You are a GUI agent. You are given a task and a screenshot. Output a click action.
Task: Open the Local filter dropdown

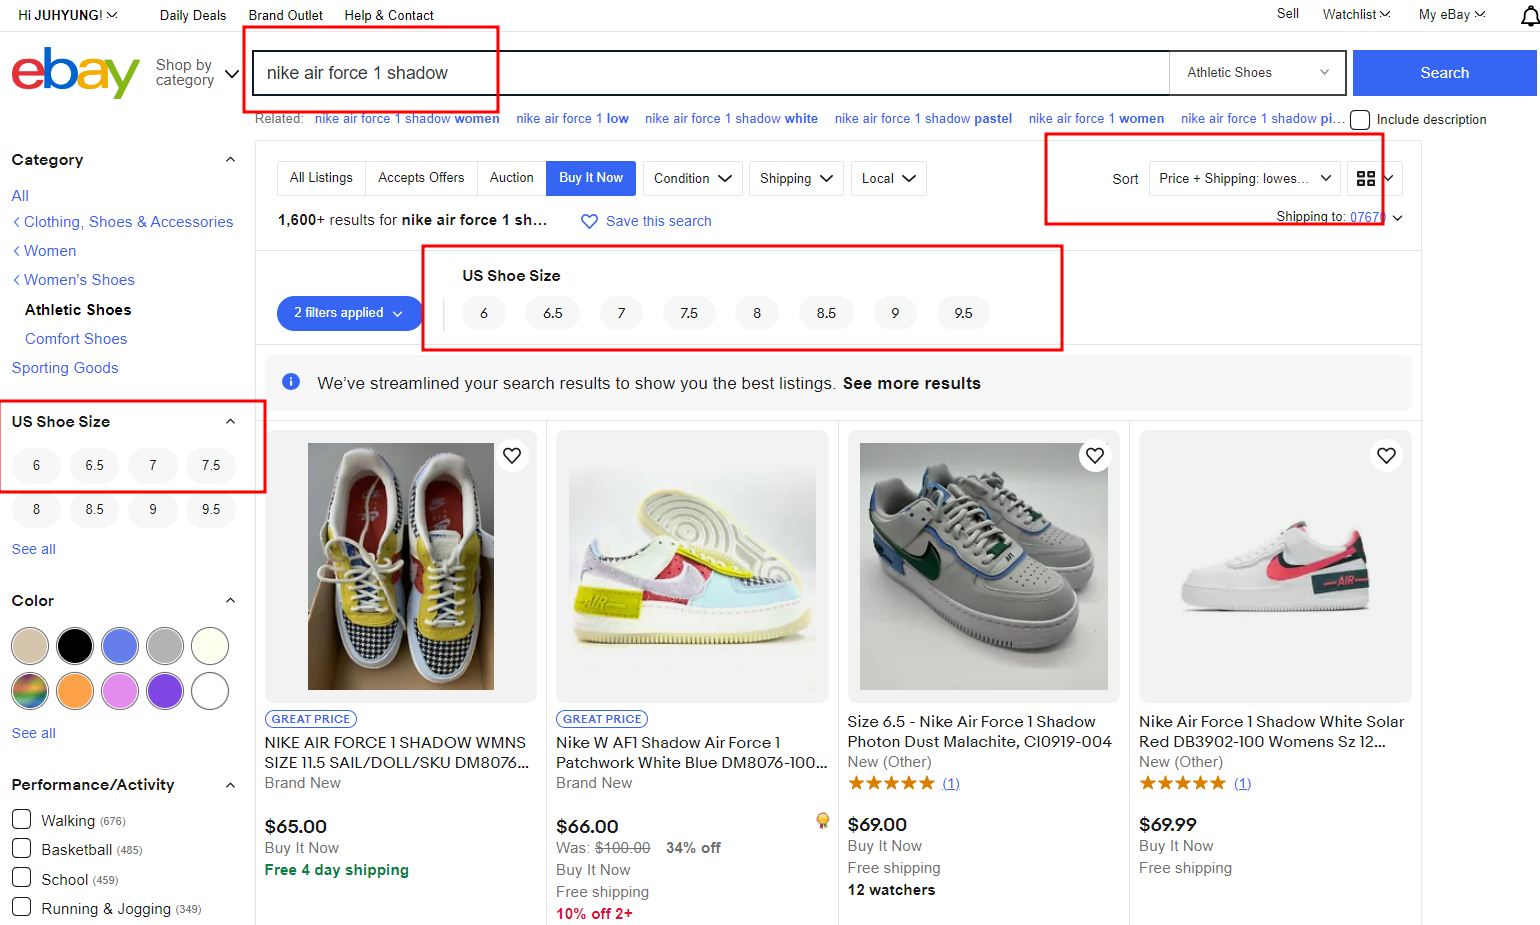click(888, 178)
